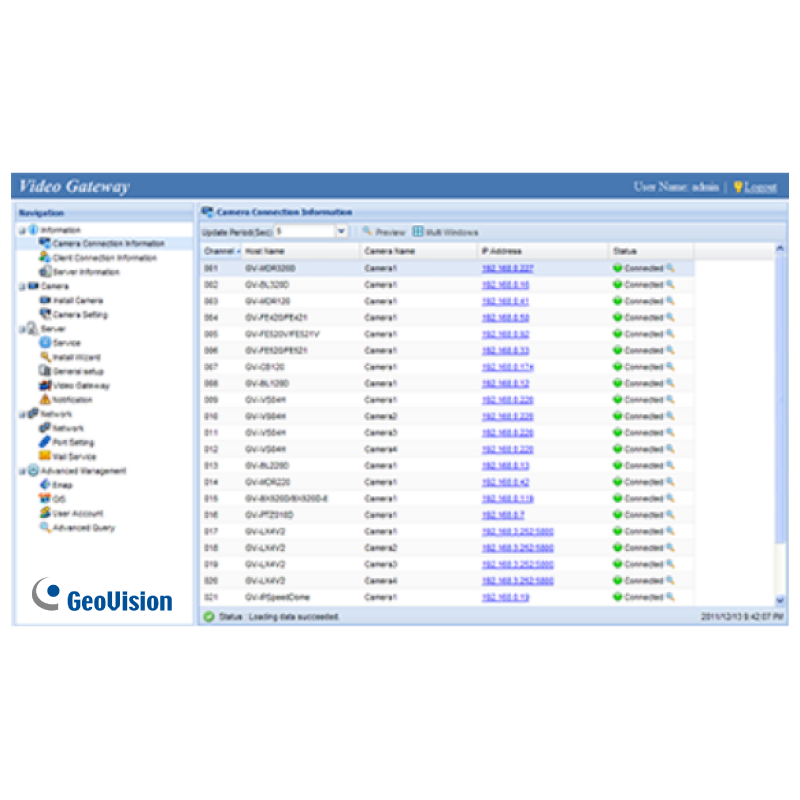Open the Notification warning icon
This screenshot has width=800, height=800.
[x=44, y=400]
